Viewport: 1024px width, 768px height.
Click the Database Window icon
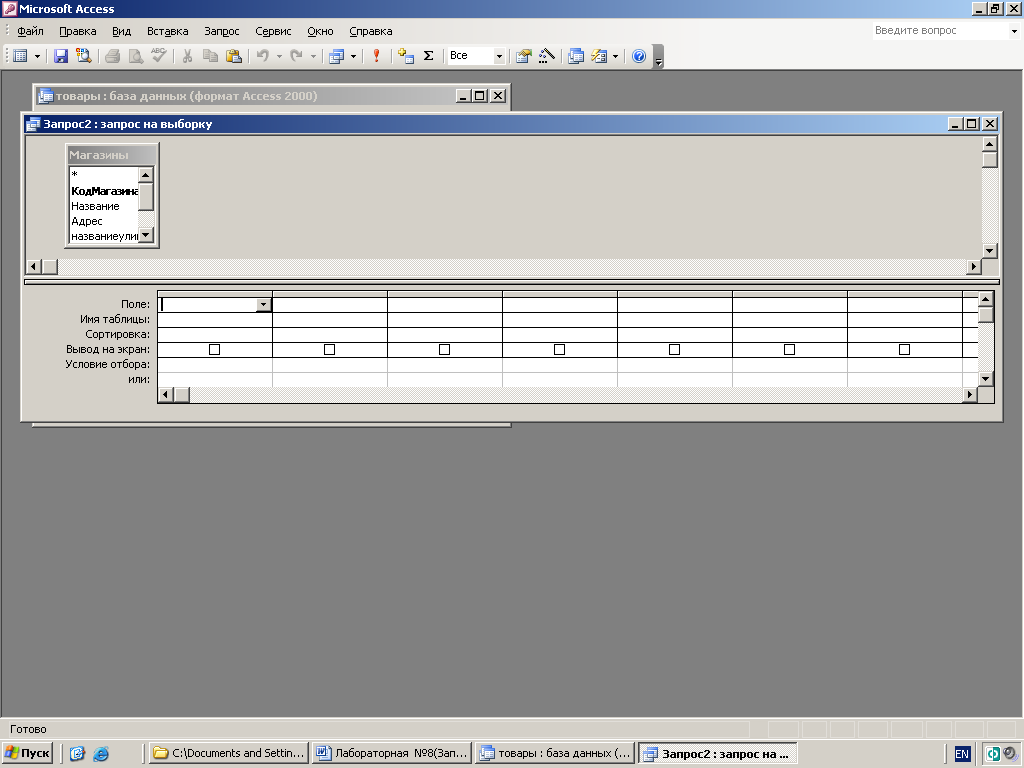pyautogui.click(x=575, y=56)
